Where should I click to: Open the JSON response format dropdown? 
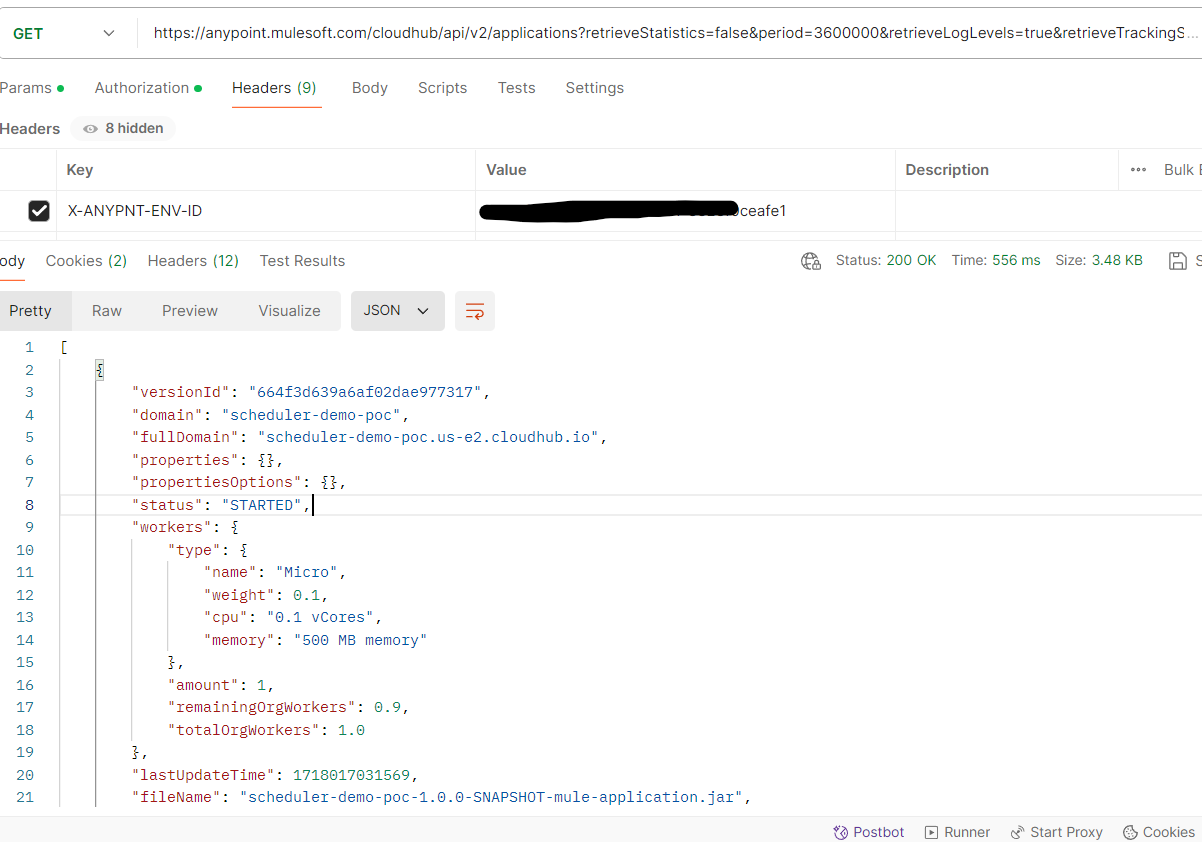[x=397, y=311]
